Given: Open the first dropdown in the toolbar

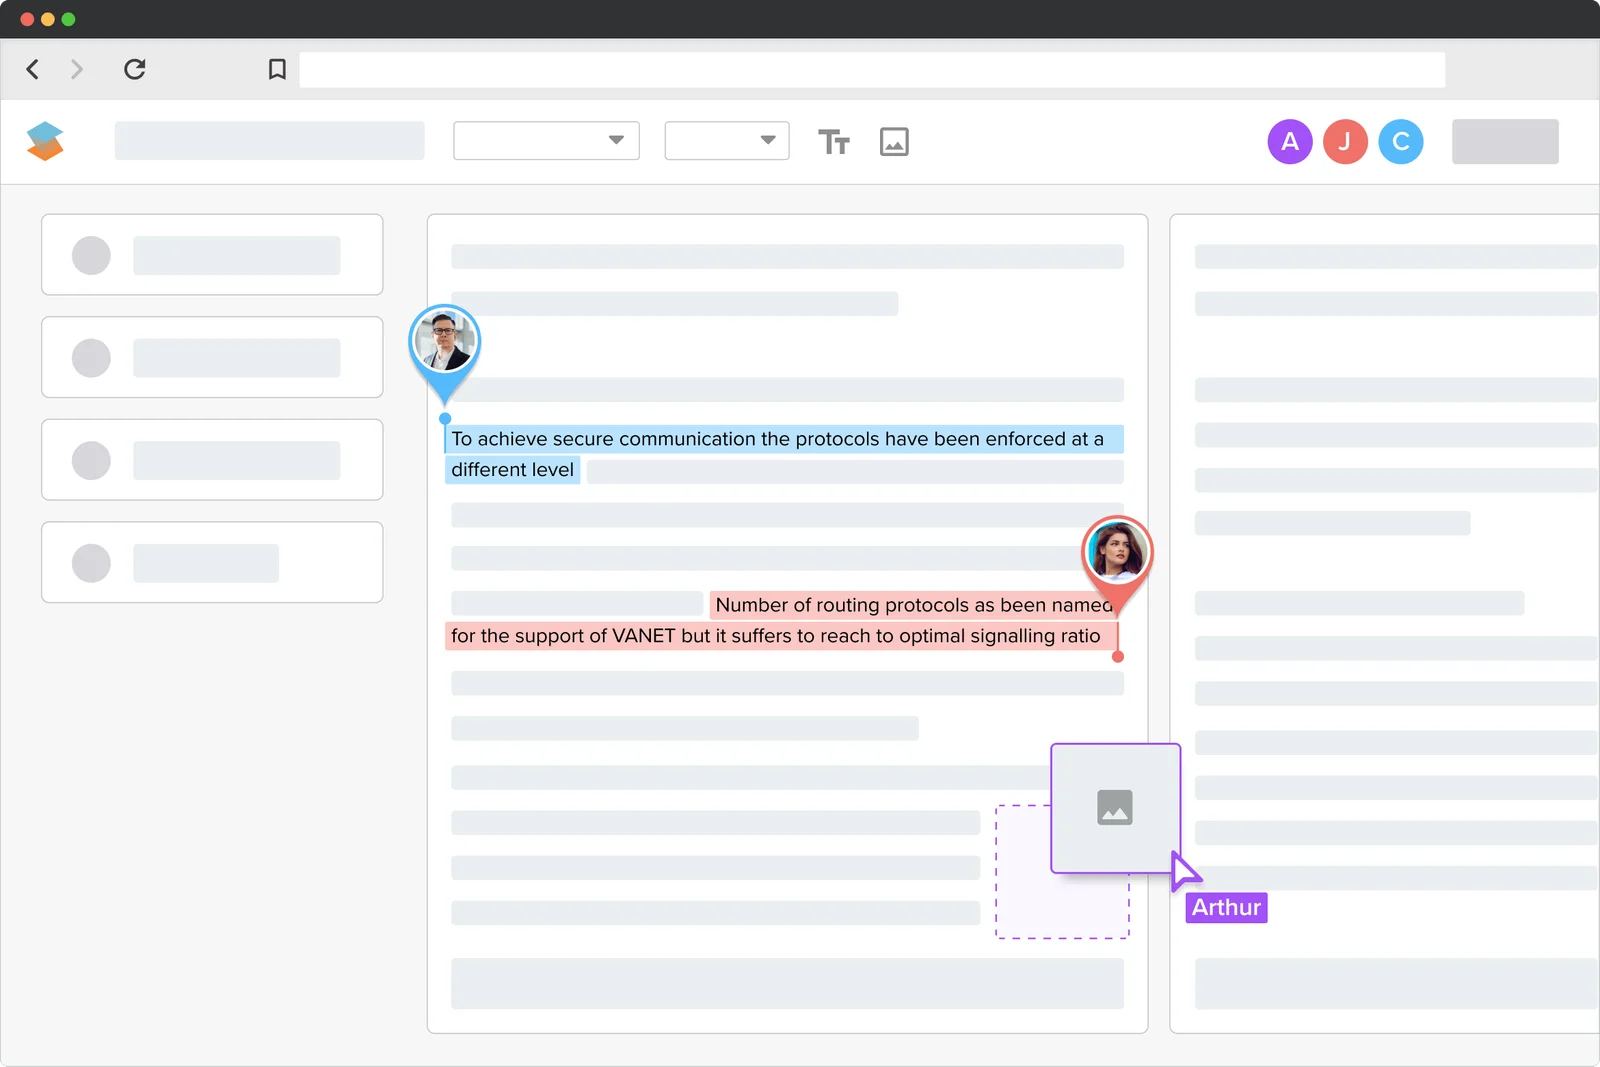Looking at the screenshot, I should [x=546, y=140].
